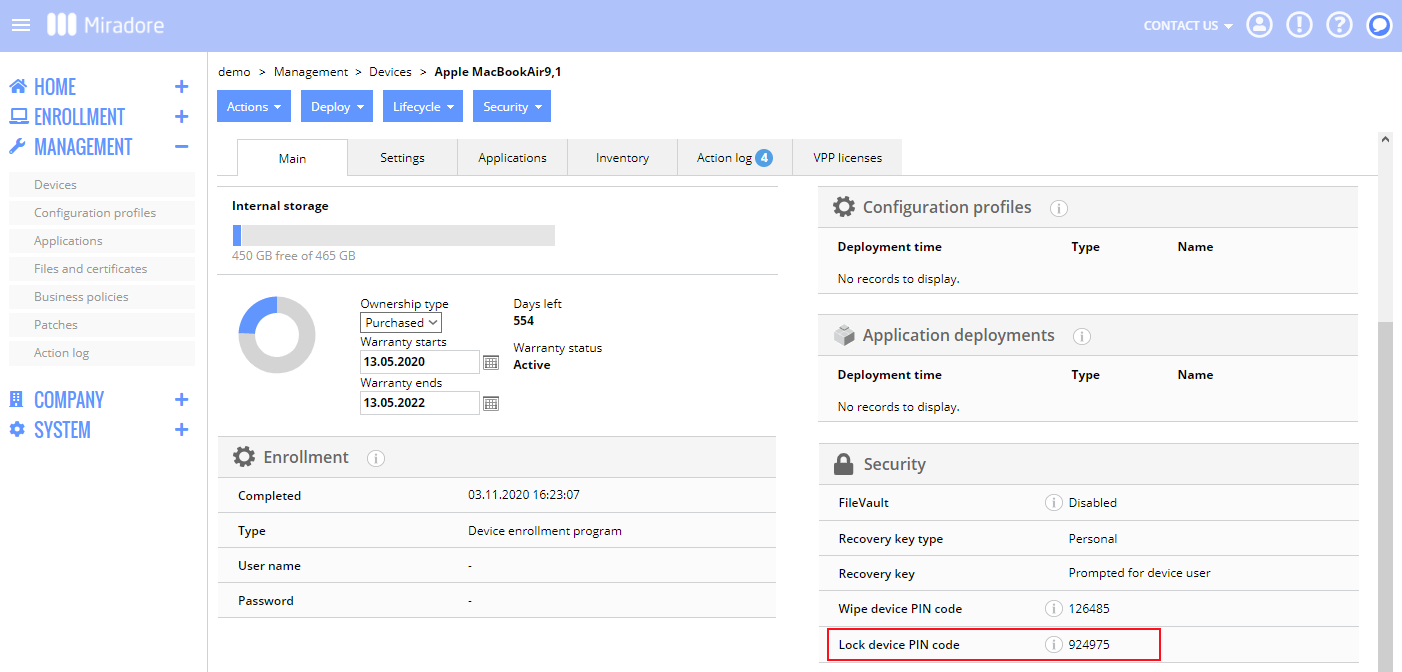Switch to the Settings tab

pos(402,158)
